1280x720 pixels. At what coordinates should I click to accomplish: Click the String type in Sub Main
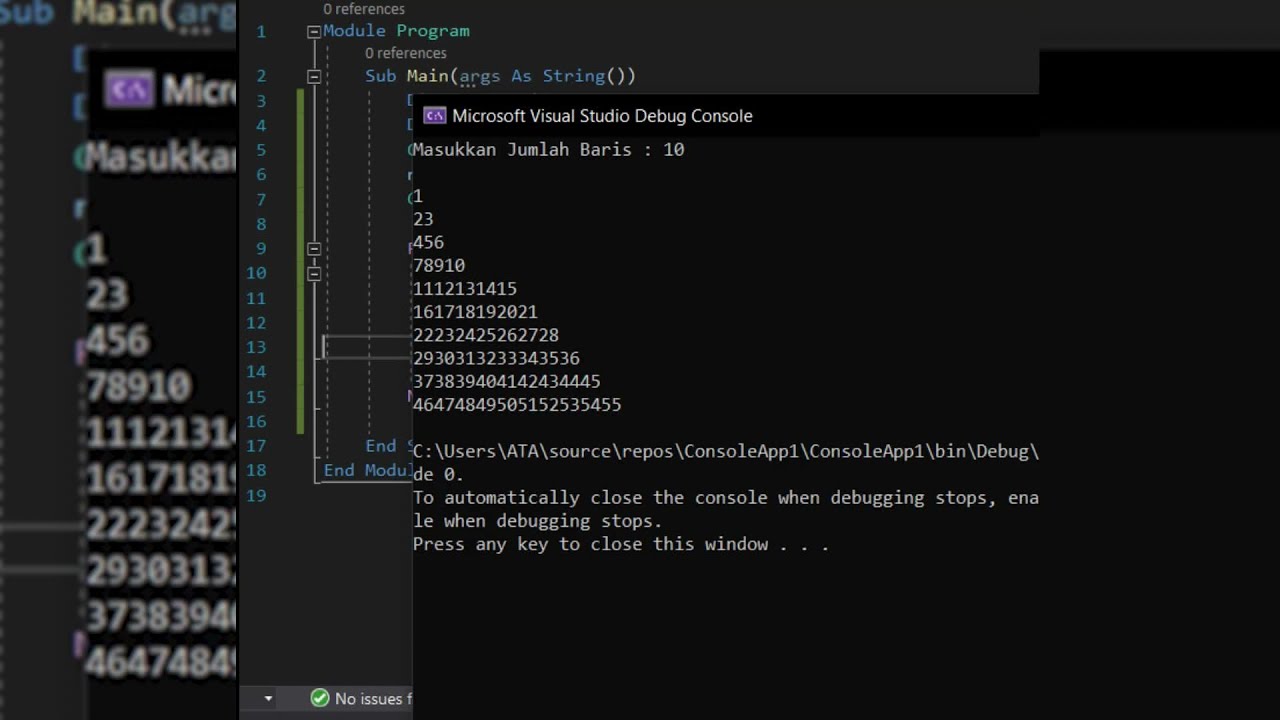(574, 76)
